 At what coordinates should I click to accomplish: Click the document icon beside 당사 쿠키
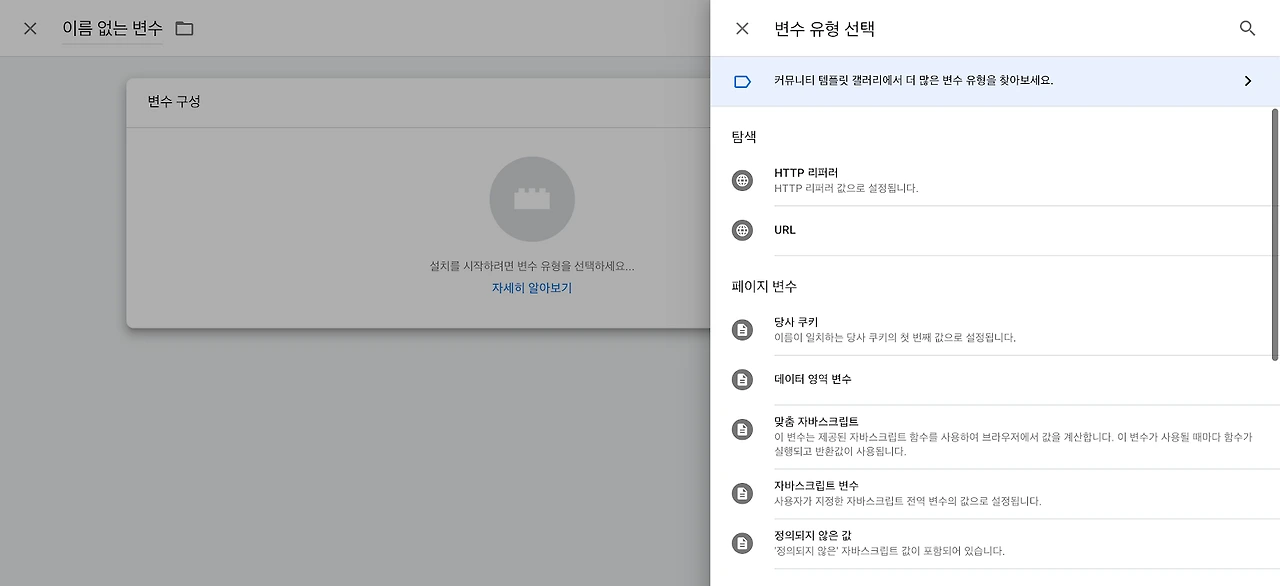pos(742,330)
